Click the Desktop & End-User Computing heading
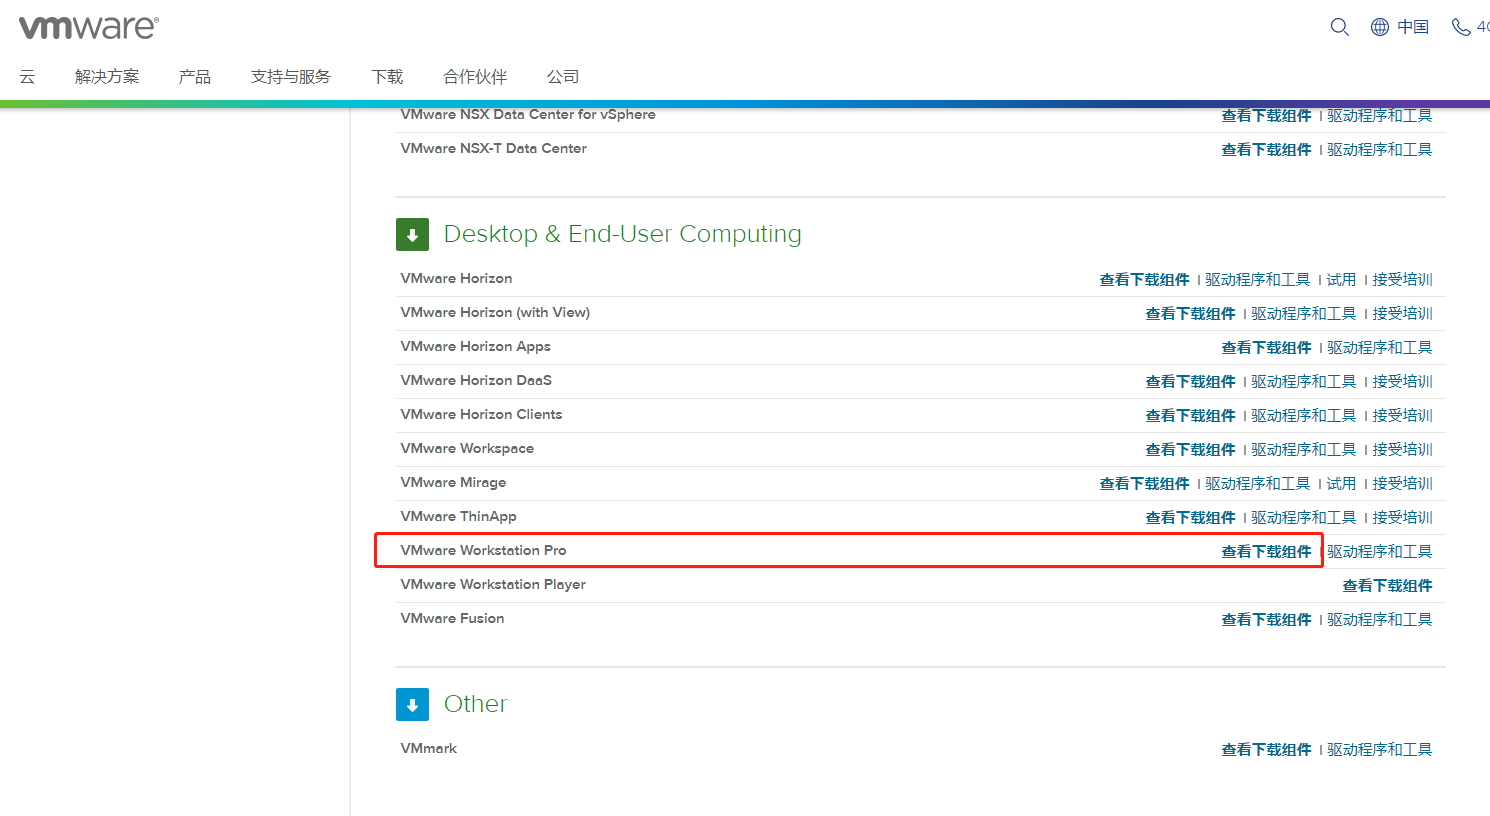Viewport: 1490px width, 816px height. point(622,234)
